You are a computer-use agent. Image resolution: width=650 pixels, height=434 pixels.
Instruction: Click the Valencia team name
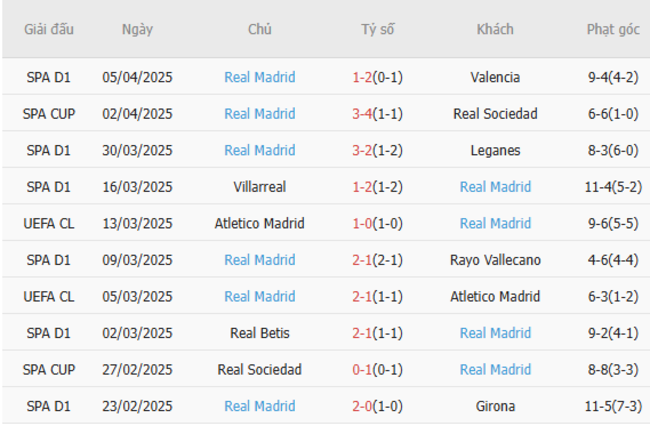coord(495,77)
